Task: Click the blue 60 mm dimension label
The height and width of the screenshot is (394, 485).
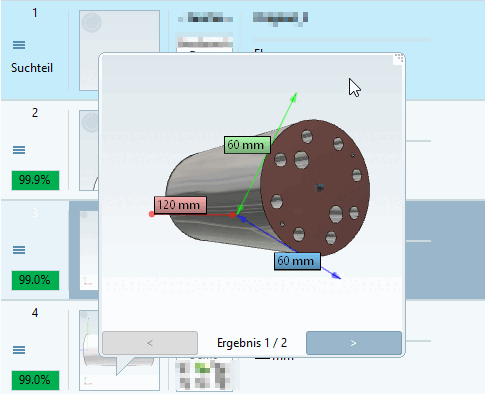Action: (297, 261)
